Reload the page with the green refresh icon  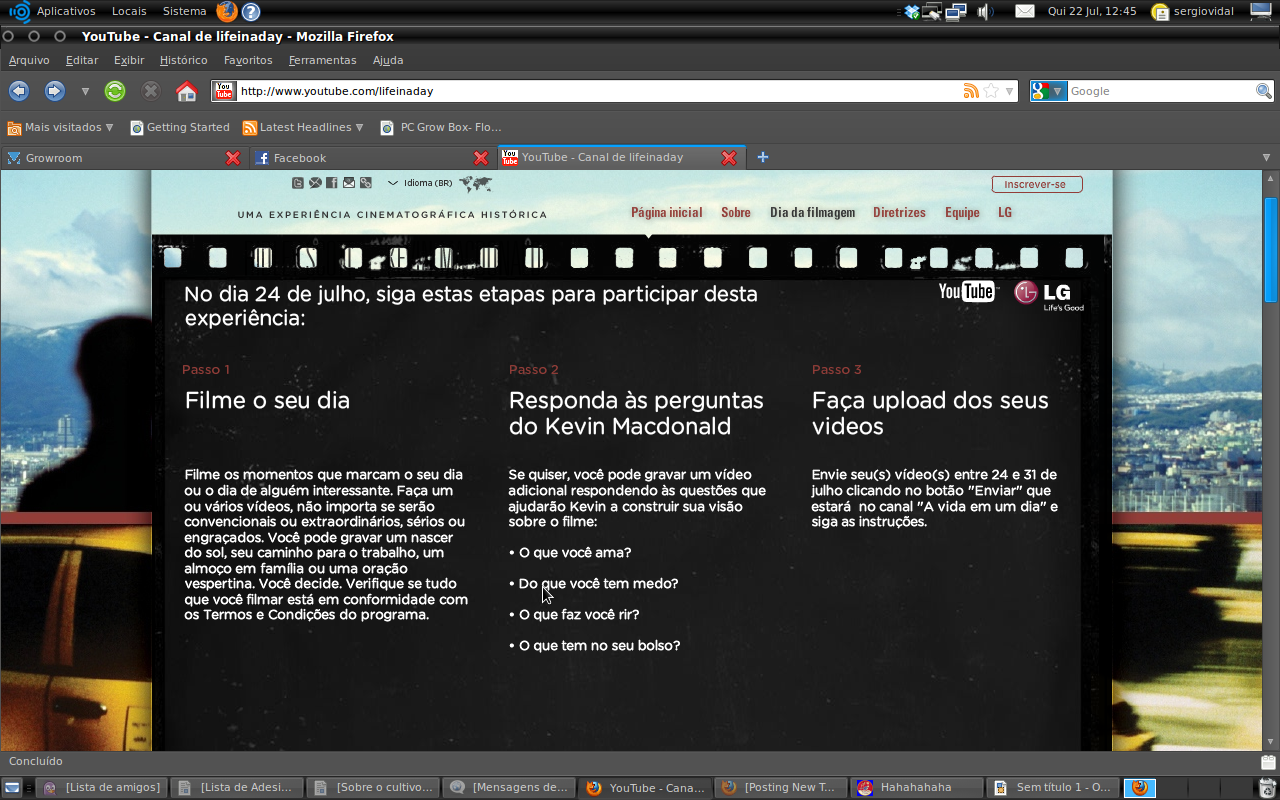(x=115, y=91)
